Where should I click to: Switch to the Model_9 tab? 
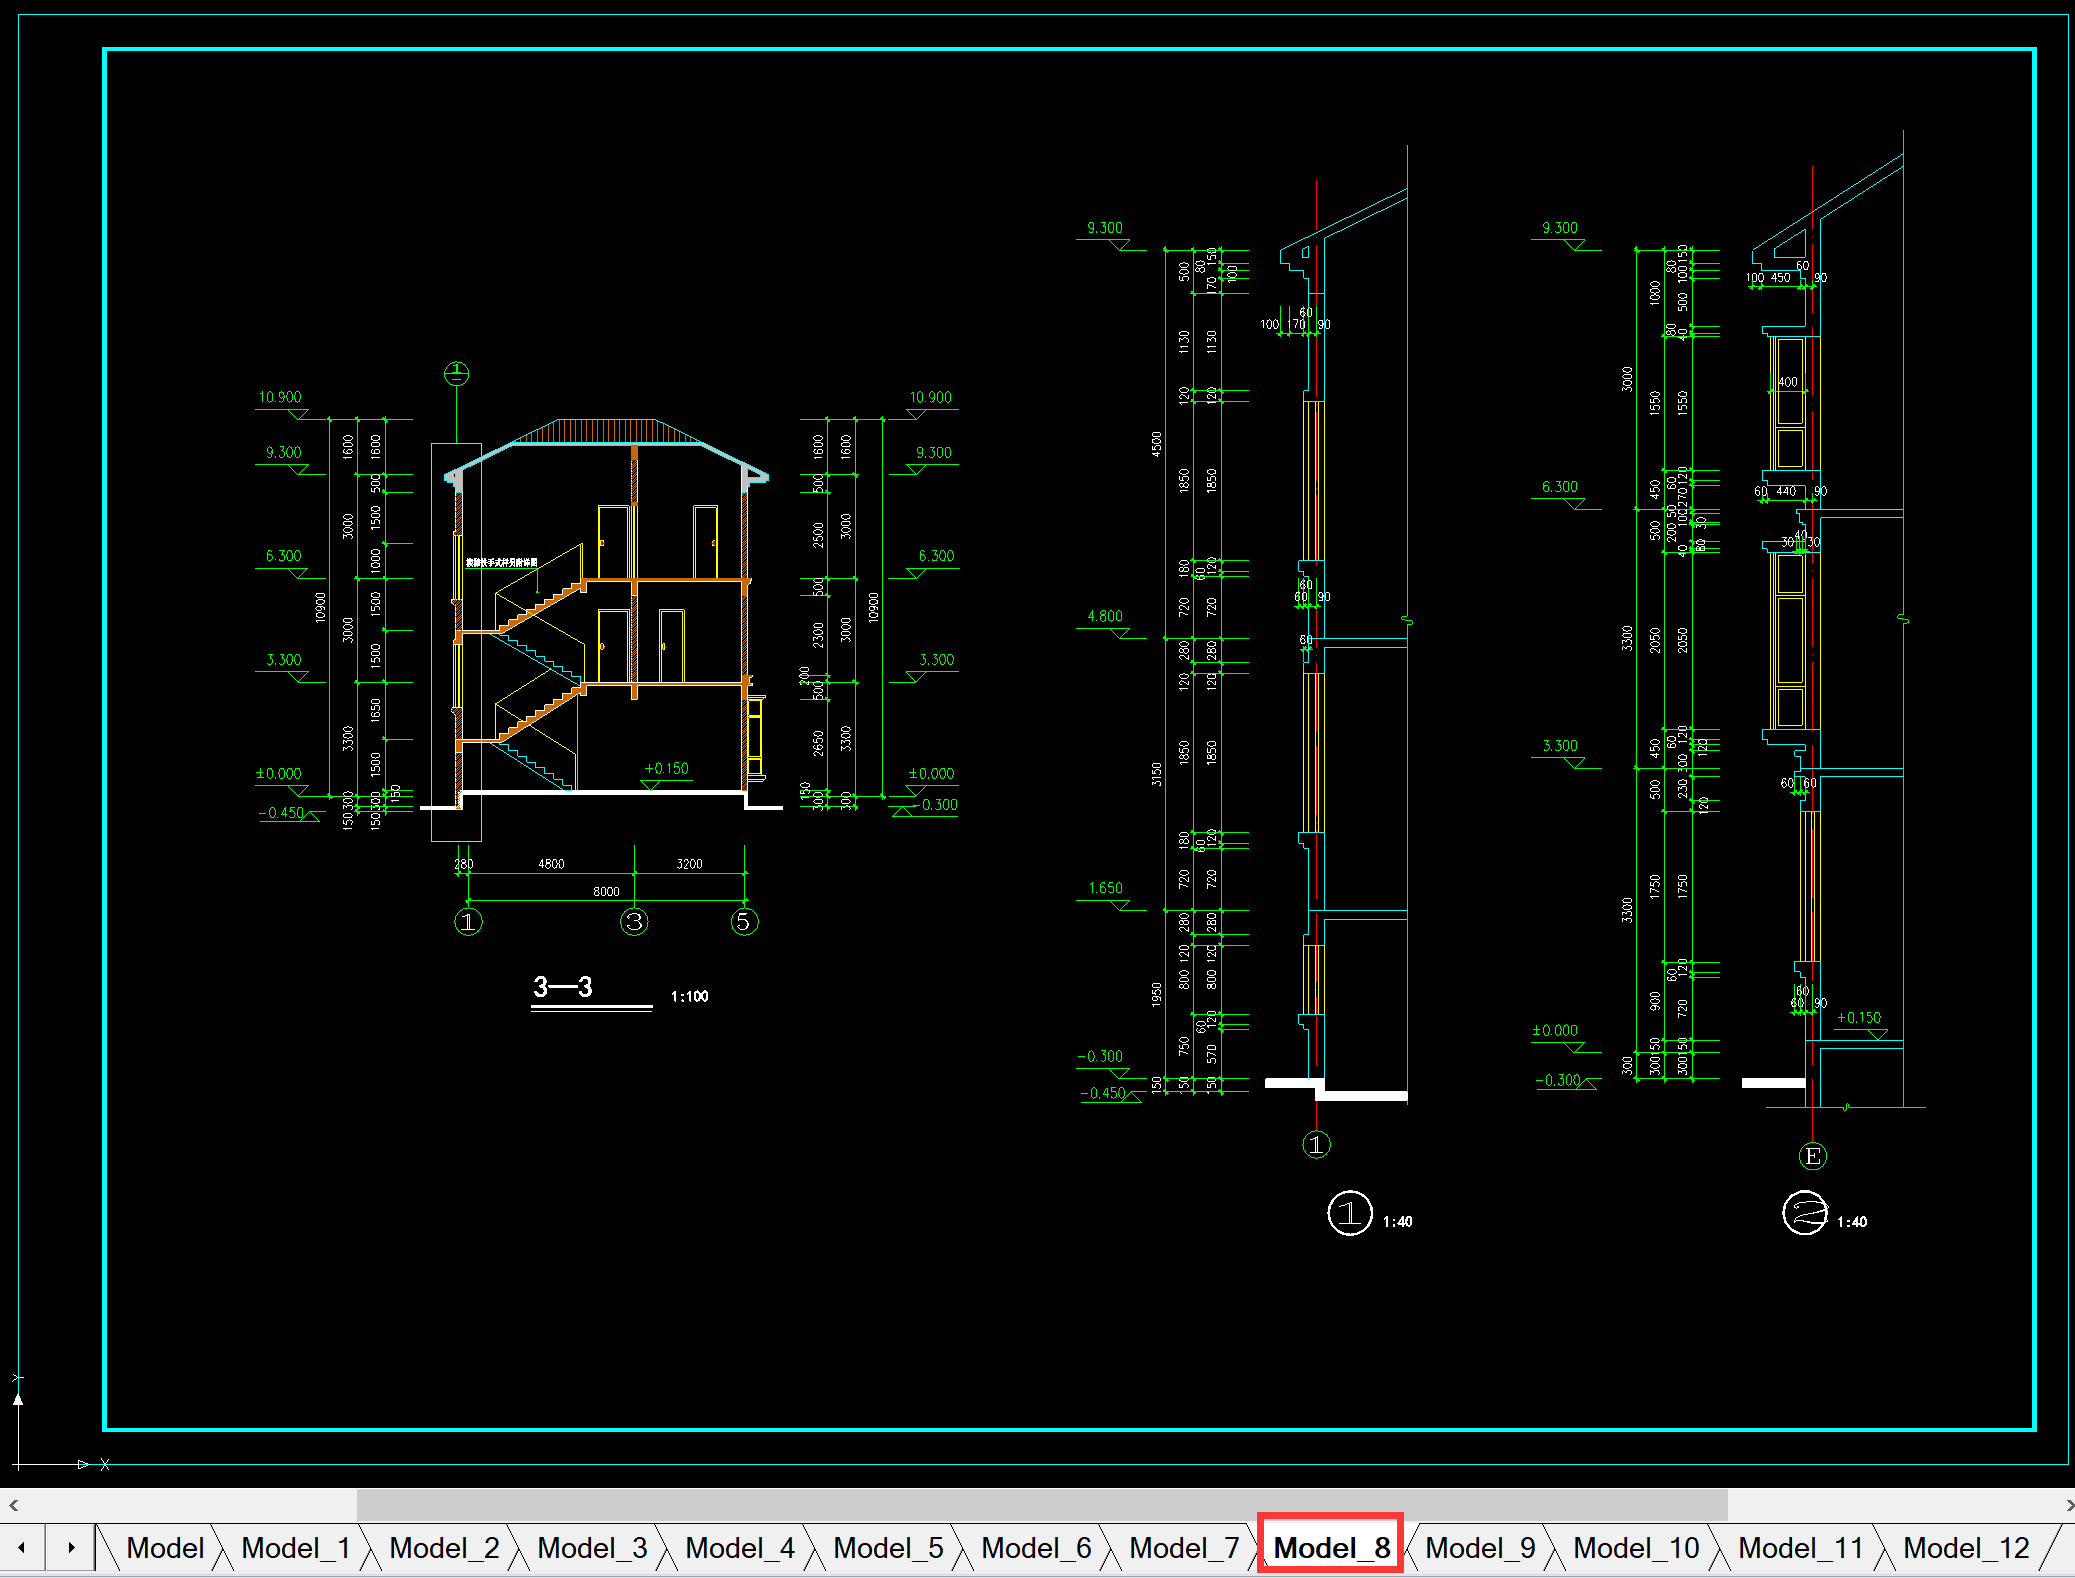coord(1480,1548)
